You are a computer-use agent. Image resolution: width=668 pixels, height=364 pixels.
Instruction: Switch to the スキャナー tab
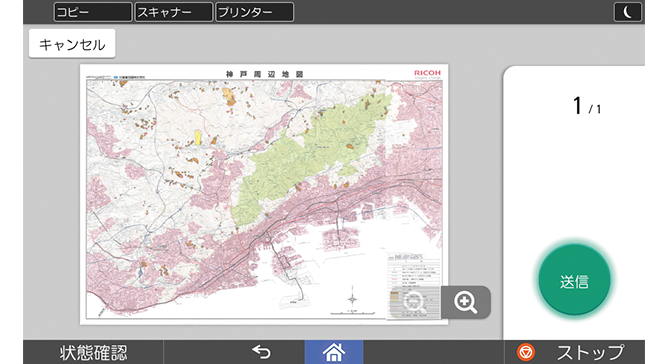[174, 12]
